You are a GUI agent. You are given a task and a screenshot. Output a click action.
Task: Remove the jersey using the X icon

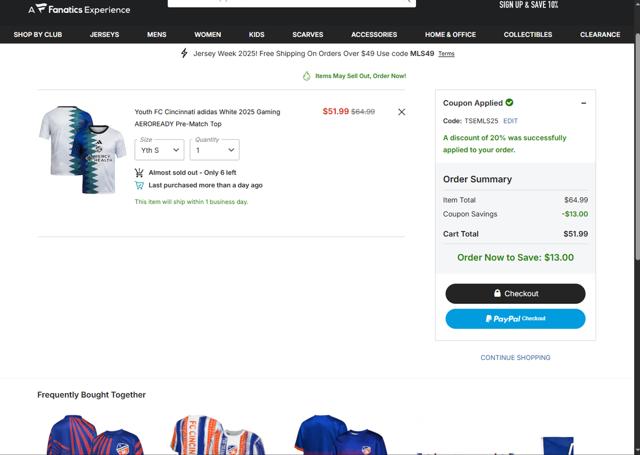(x=402, y=112)
